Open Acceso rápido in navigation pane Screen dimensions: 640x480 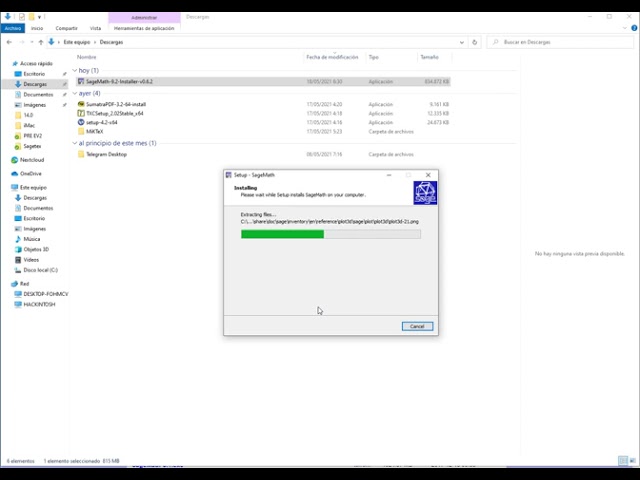pyautogui.click(x=36, y=64)
